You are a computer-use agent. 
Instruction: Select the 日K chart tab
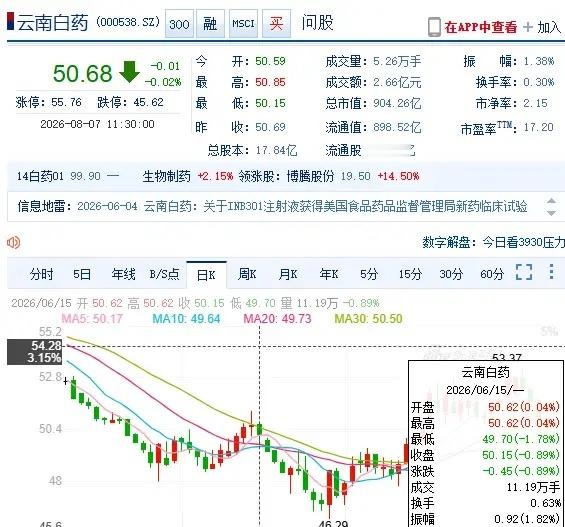tap(206, 275)
